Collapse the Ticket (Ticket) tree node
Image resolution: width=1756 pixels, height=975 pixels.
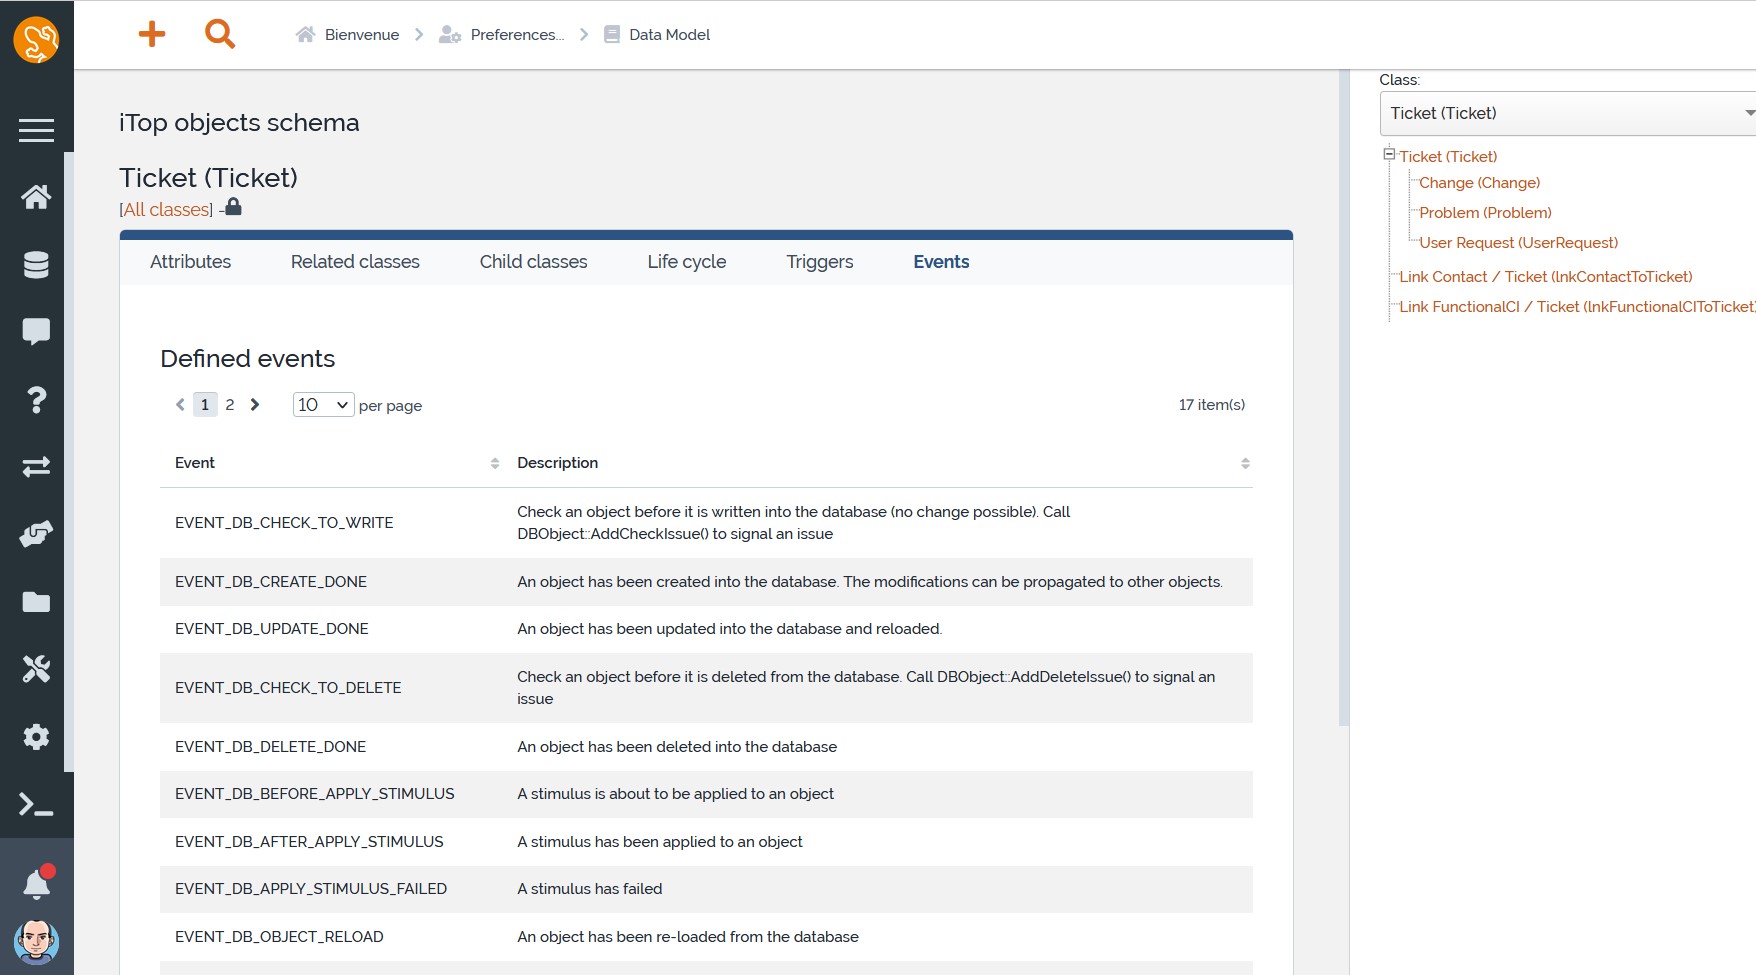1389,154
